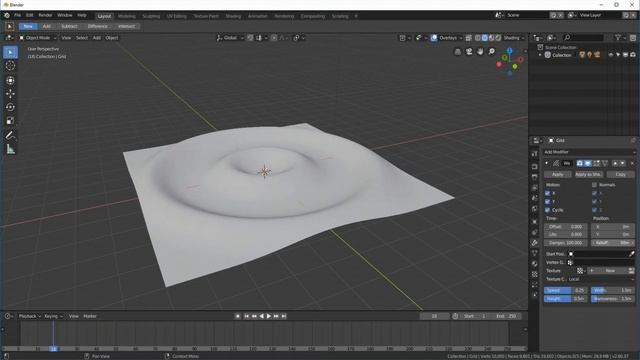The width and height of the screenshot is (640, 360).
Task: Open the File menu
Action: [18, 16]
